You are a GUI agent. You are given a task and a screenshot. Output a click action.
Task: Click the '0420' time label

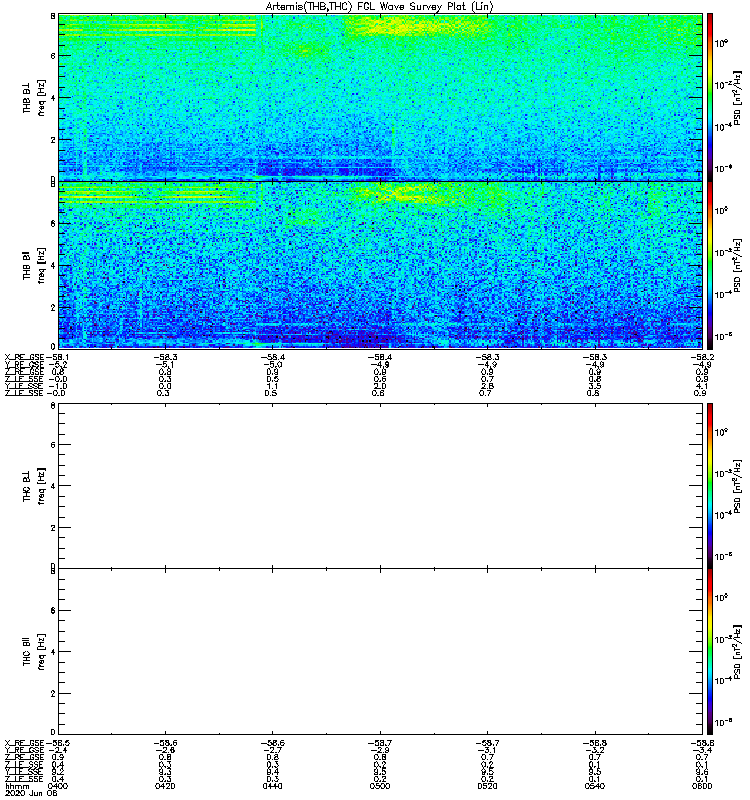165,786
